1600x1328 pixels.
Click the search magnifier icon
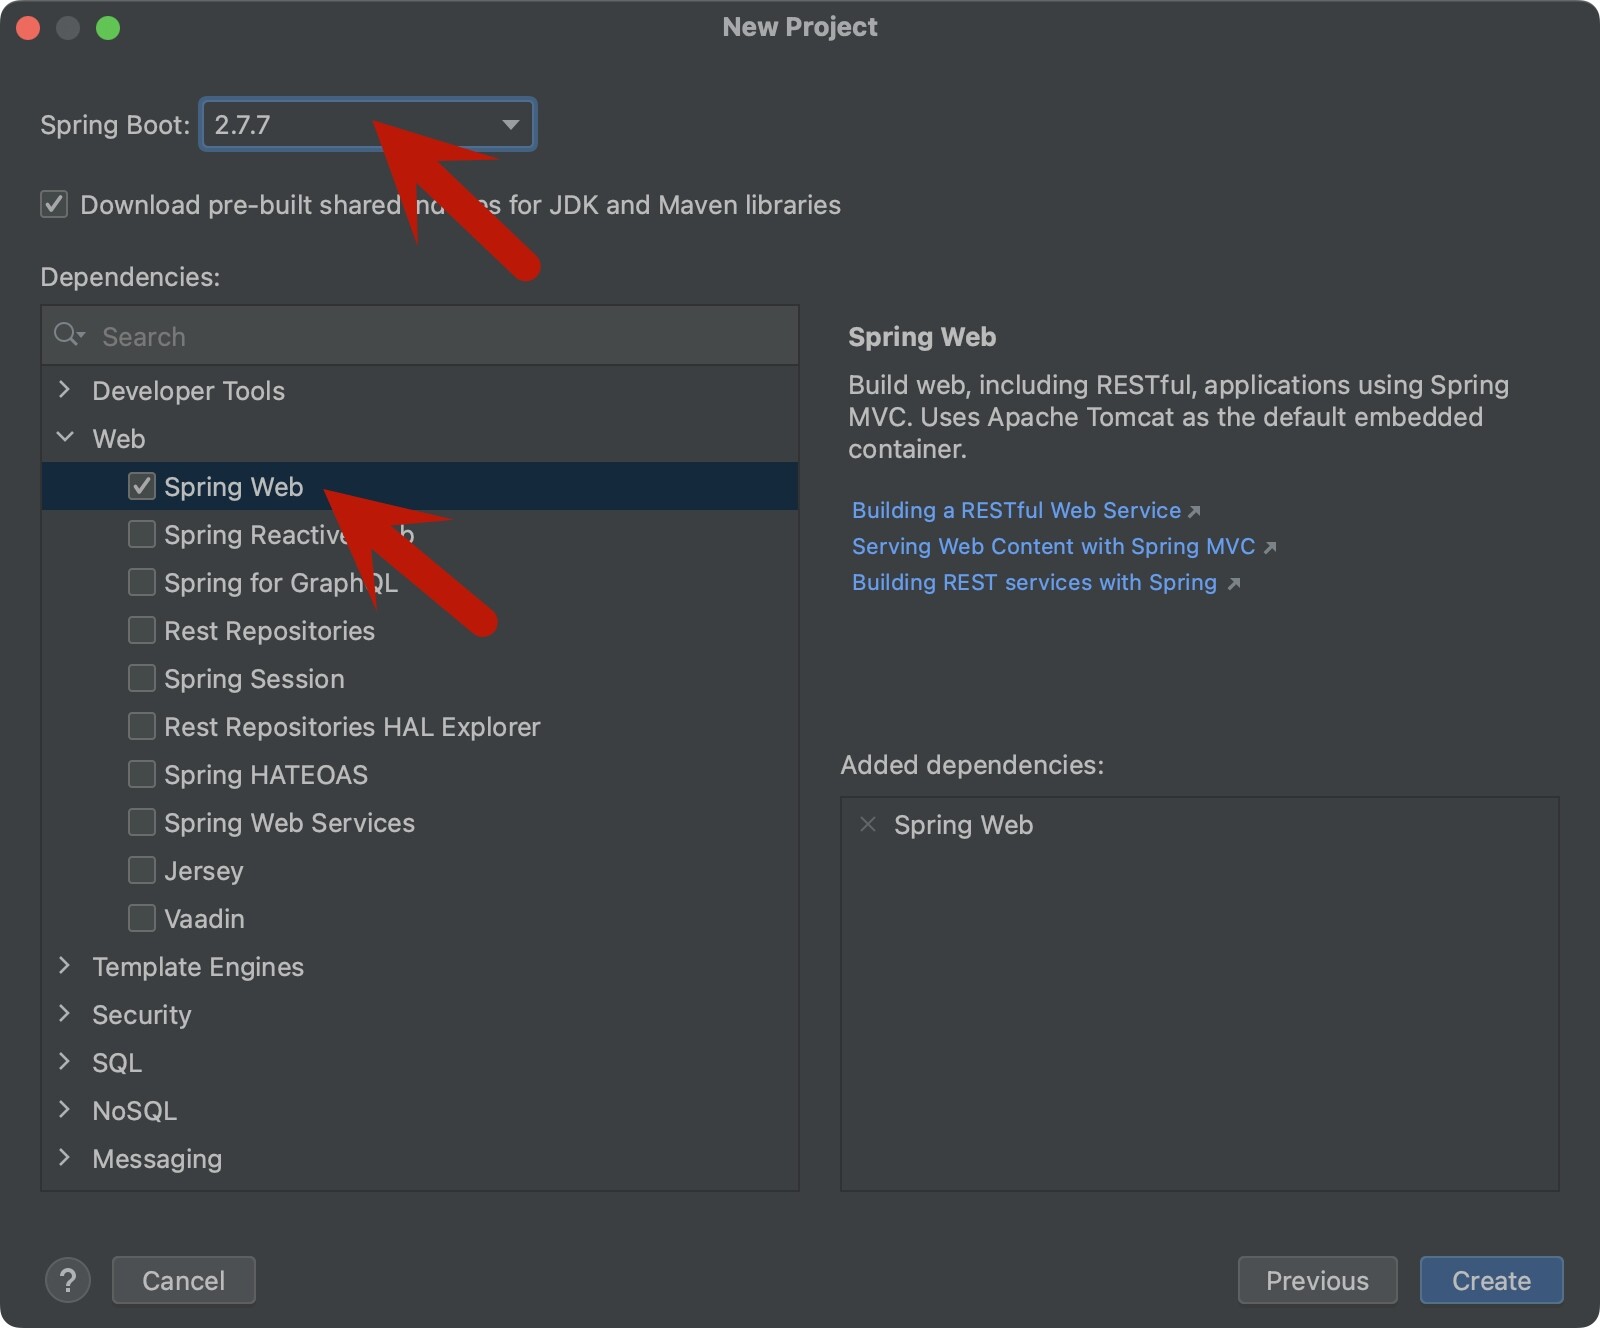[x=68, y=335]
